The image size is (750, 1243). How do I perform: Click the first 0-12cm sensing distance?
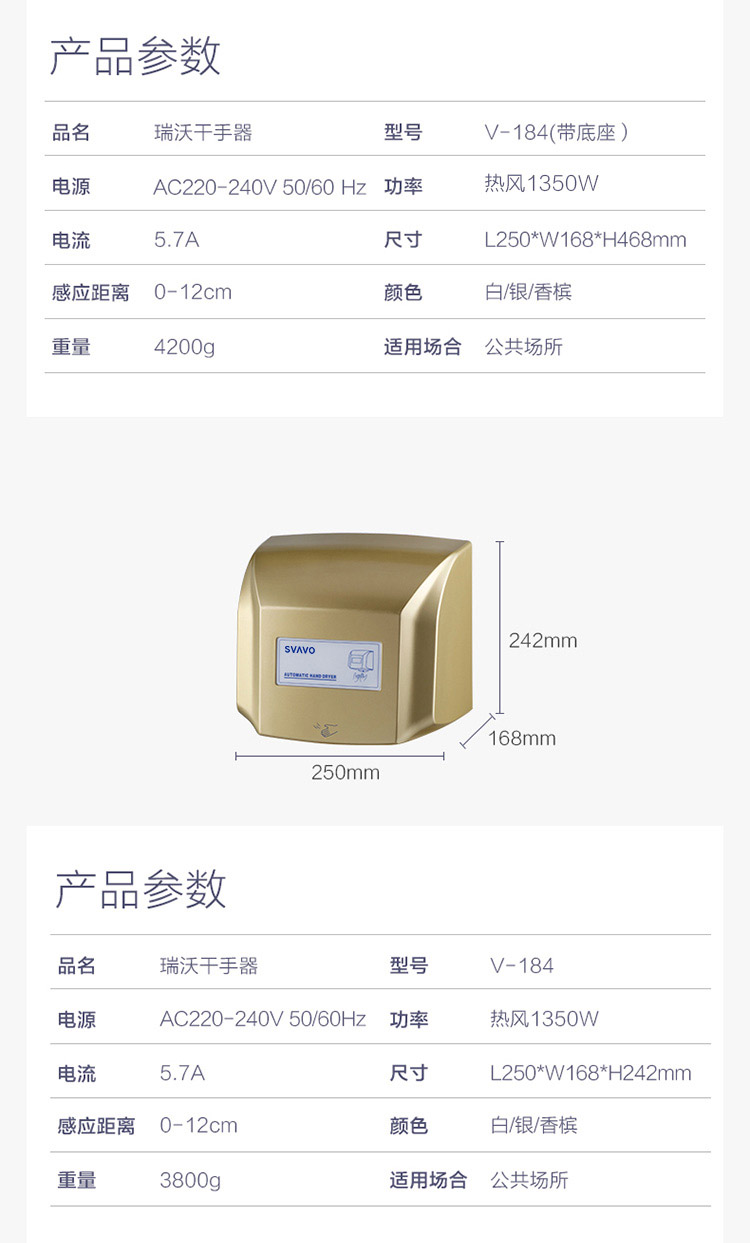(193, 292)
